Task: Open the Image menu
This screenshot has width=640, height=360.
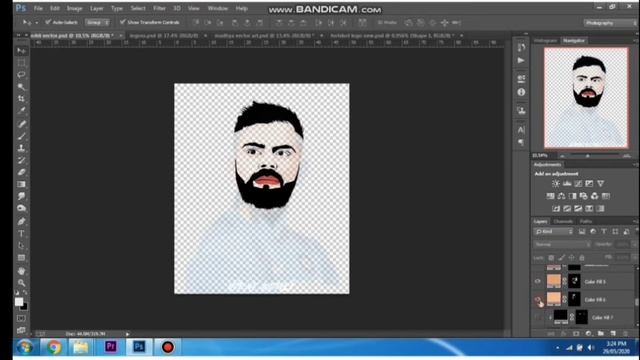Action: (74, 8)
